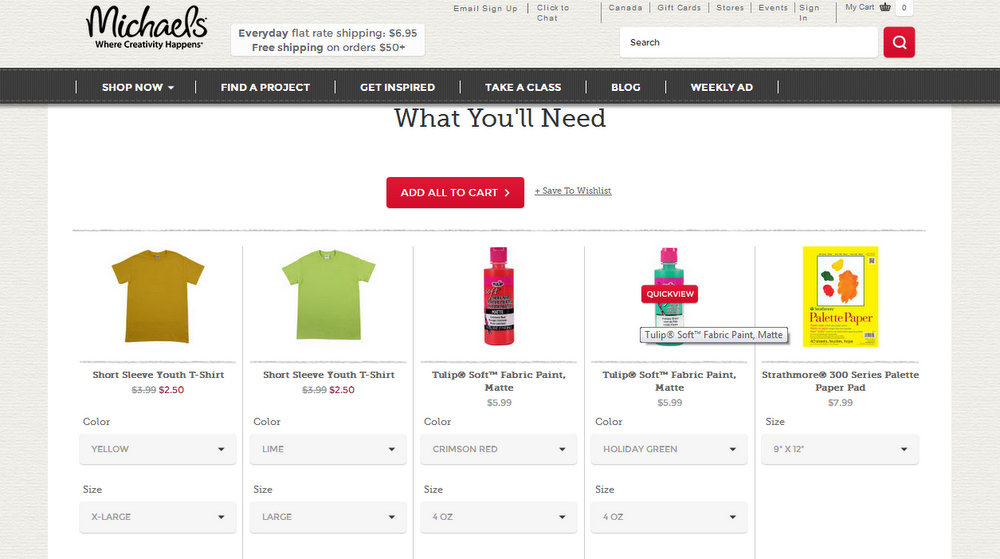The image size is (1000, 559).
Task: Open the Events link
Action: [773, 8]
